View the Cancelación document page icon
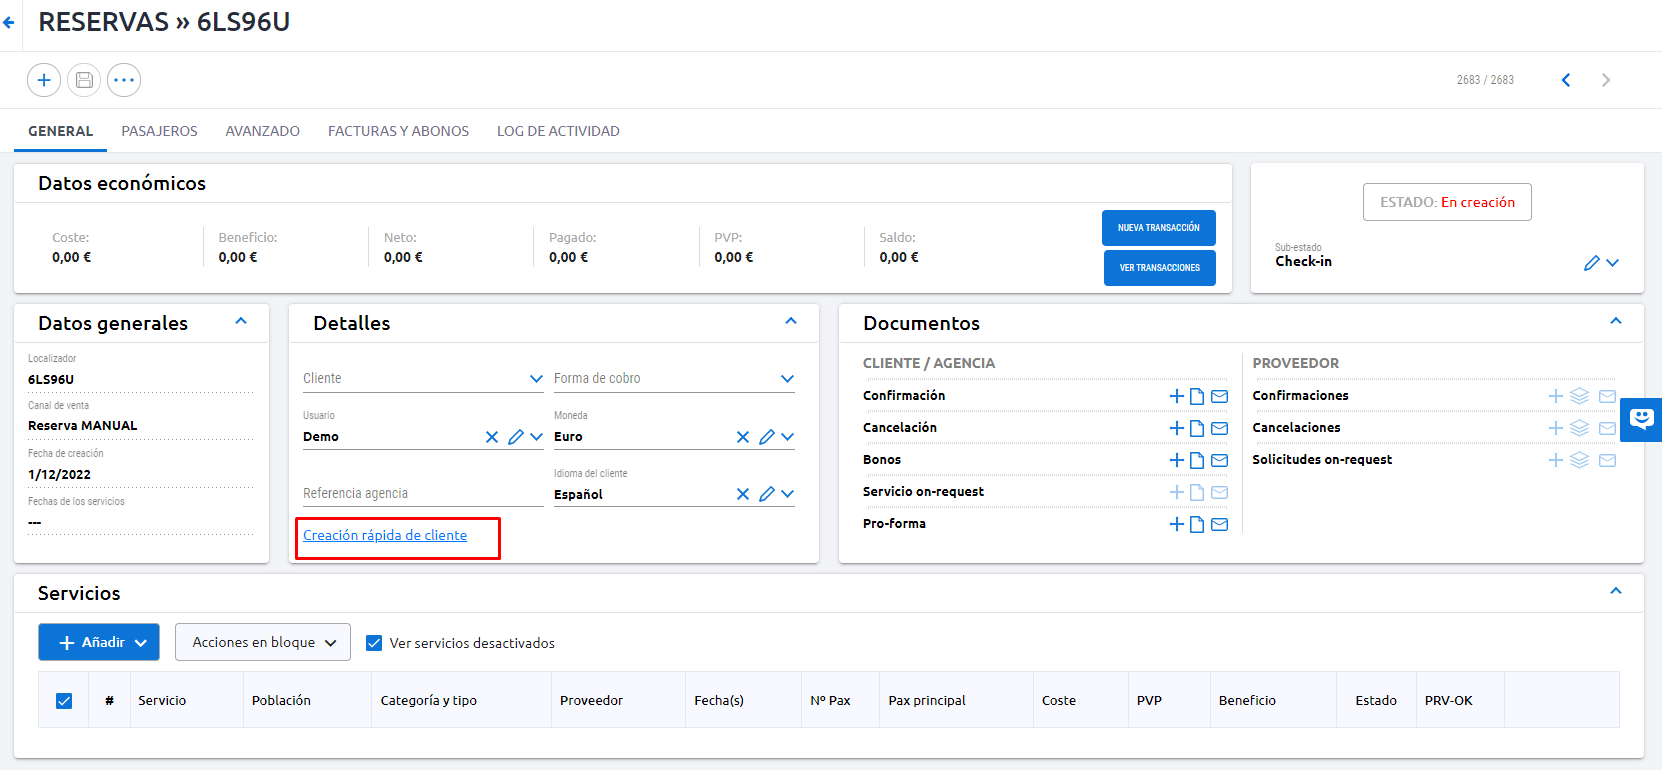 coord(1197,428)
